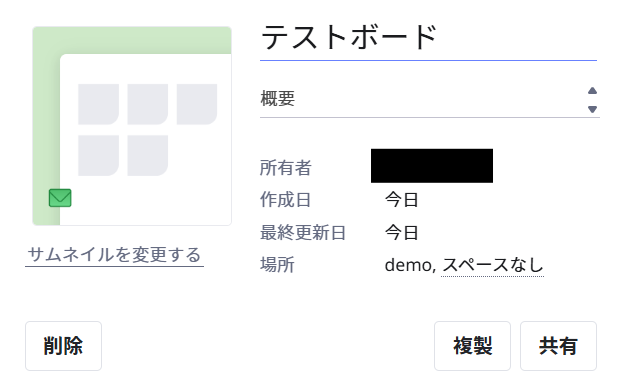Click the green envelope icon on thumbnail
The width and height of the screenshot is (618, 388).
coord(60,198)
